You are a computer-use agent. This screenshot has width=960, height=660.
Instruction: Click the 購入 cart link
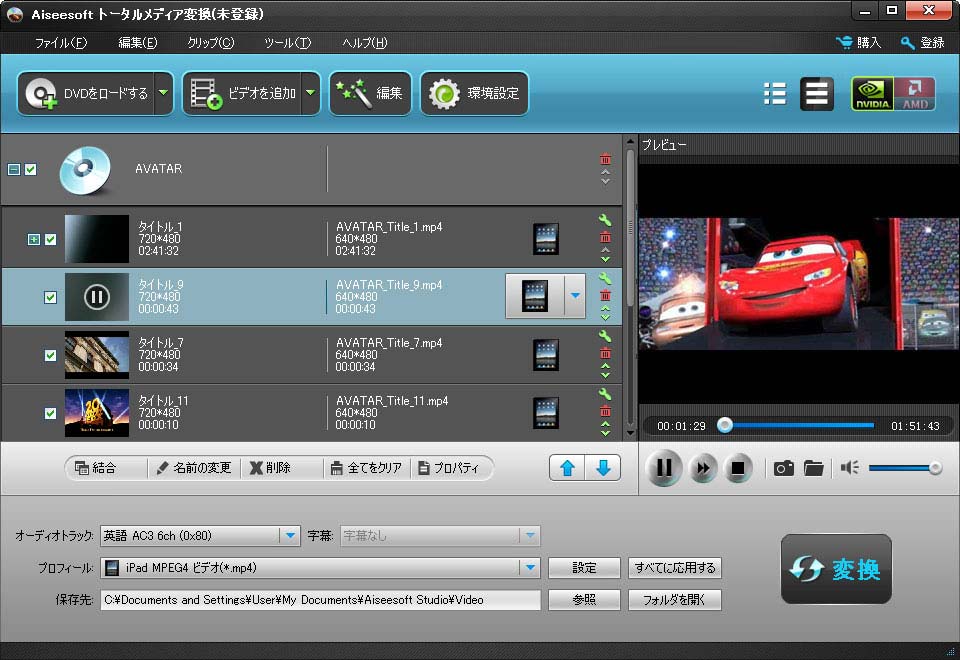(858, 42)
